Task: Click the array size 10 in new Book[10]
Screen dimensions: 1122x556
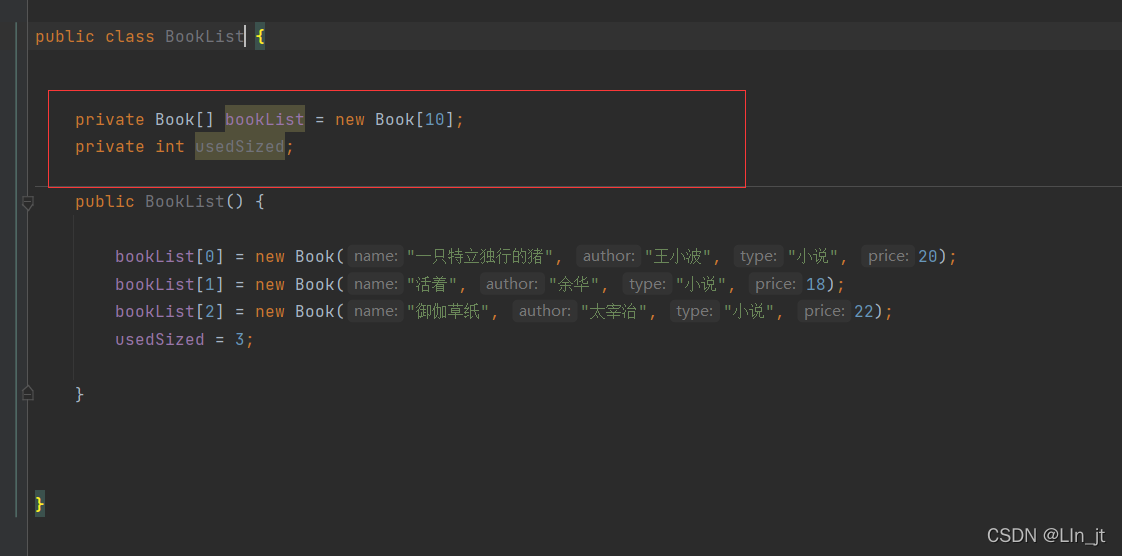Action: (x=435, y=119)
